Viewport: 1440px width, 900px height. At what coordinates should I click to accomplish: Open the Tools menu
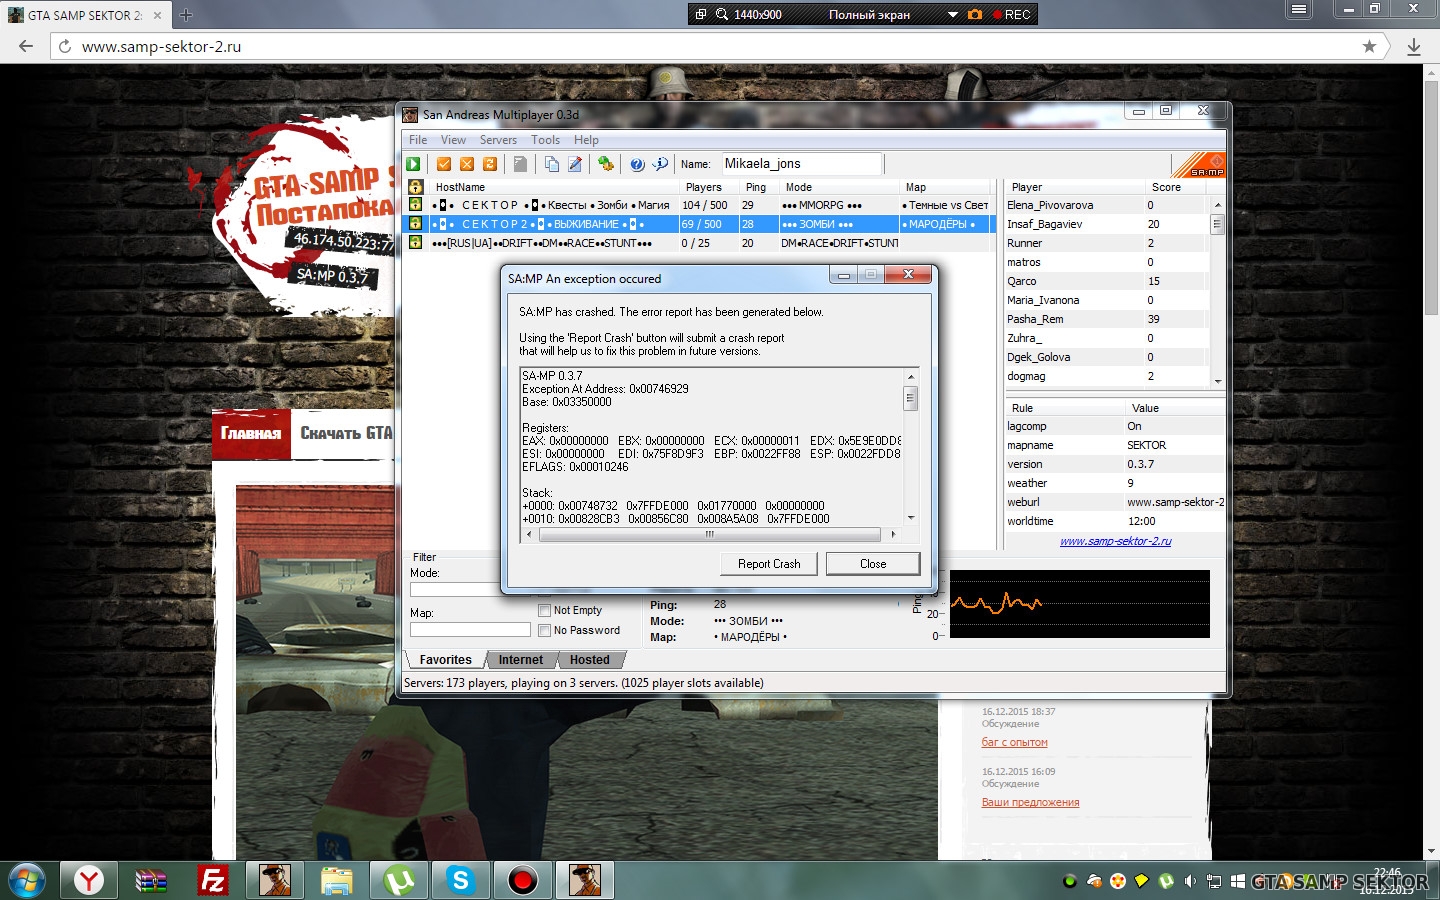click(x=545, y=140)
